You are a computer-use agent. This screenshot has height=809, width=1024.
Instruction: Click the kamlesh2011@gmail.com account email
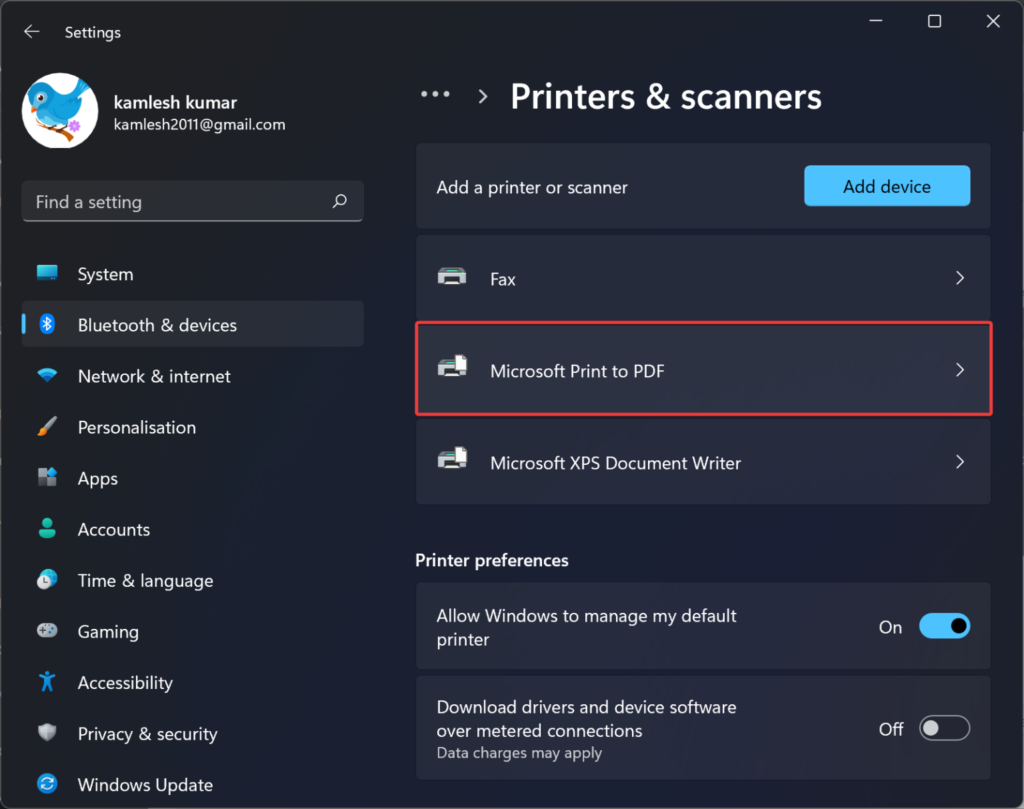click(199, 125)
